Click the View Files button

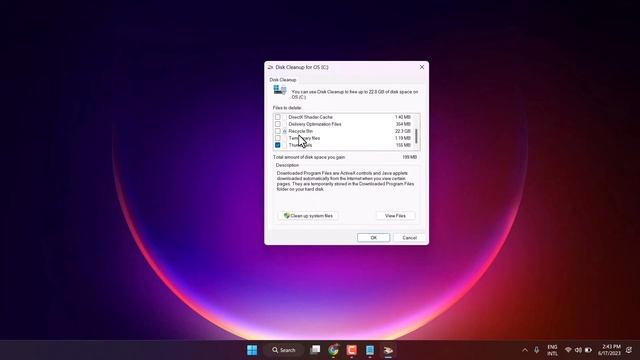(395, 216)
